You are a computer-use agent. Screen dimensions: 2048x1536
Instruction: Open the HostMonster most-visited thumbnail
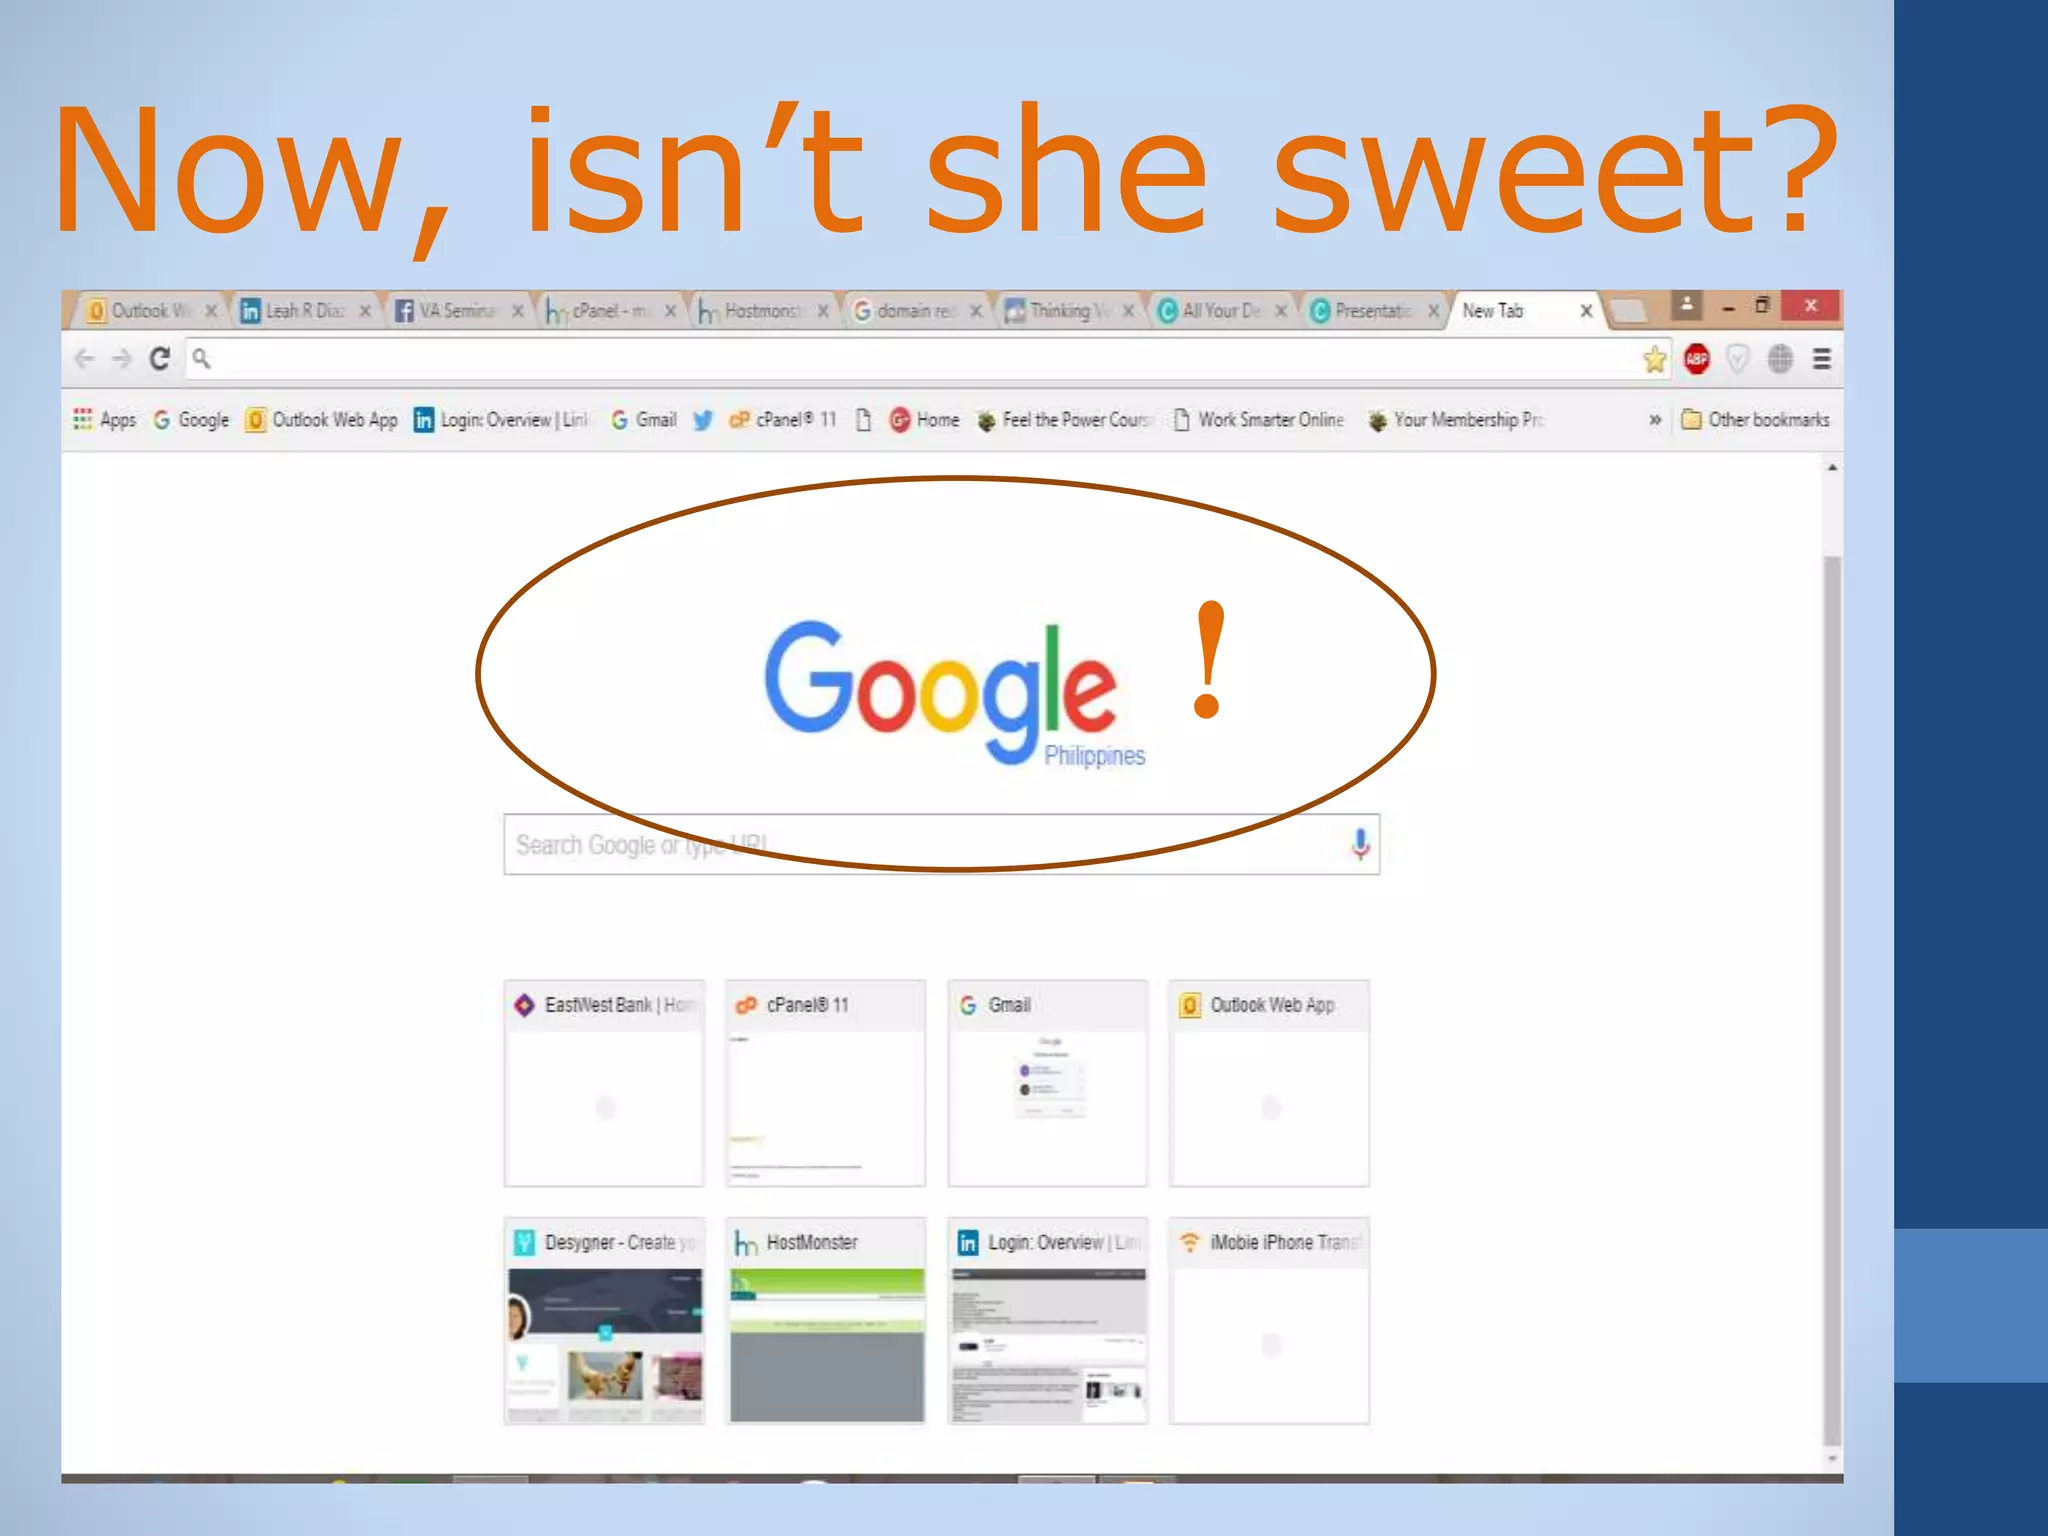point(826,1322)
